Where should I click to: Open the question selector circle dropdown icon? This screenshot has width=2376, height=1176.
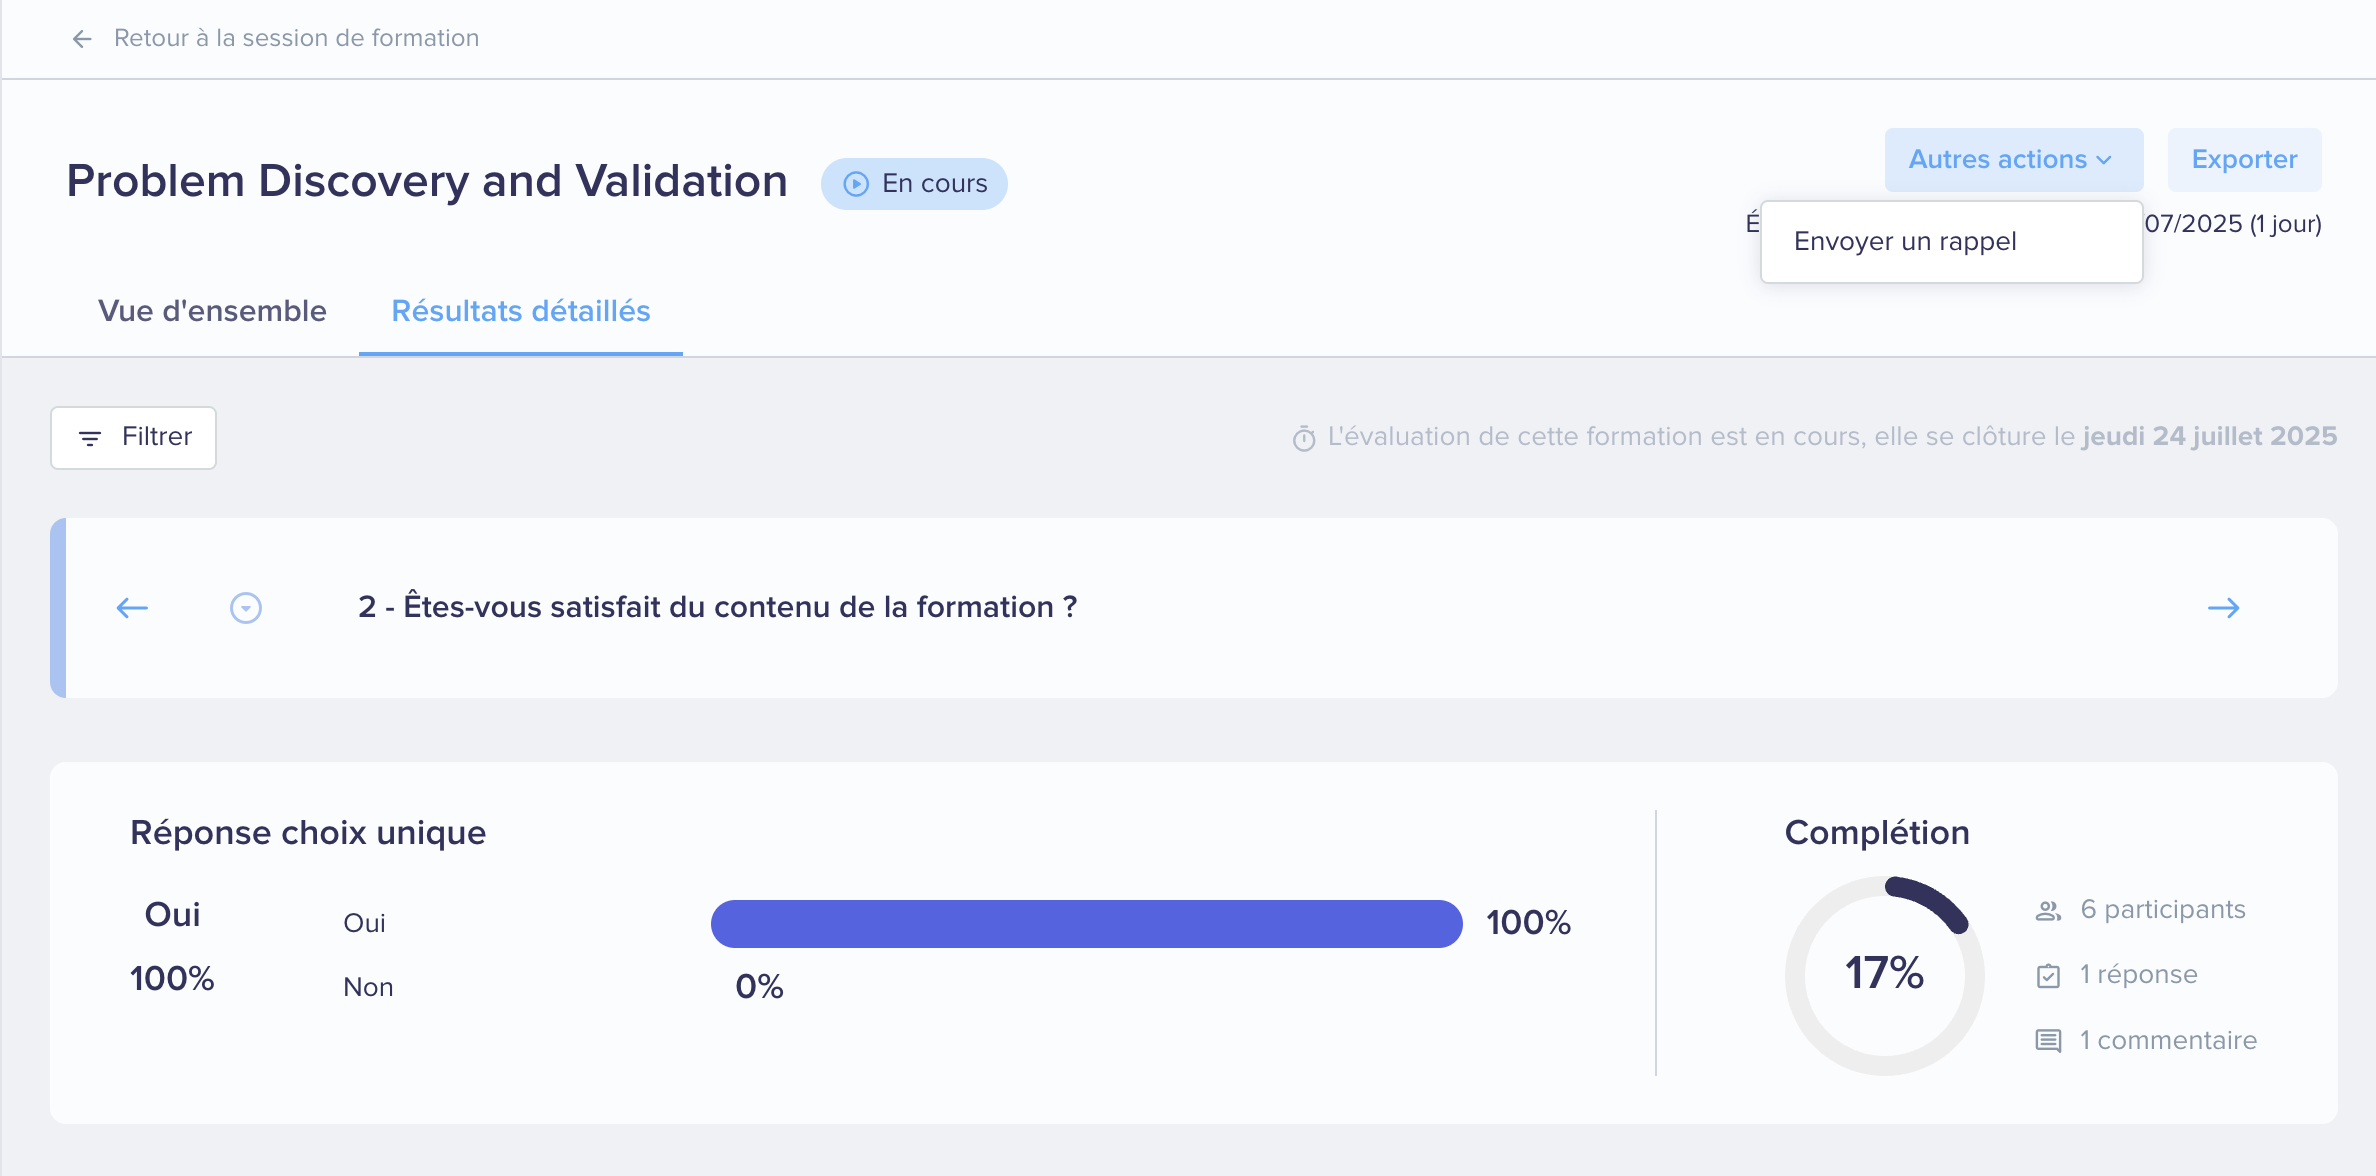click(246, 608)
